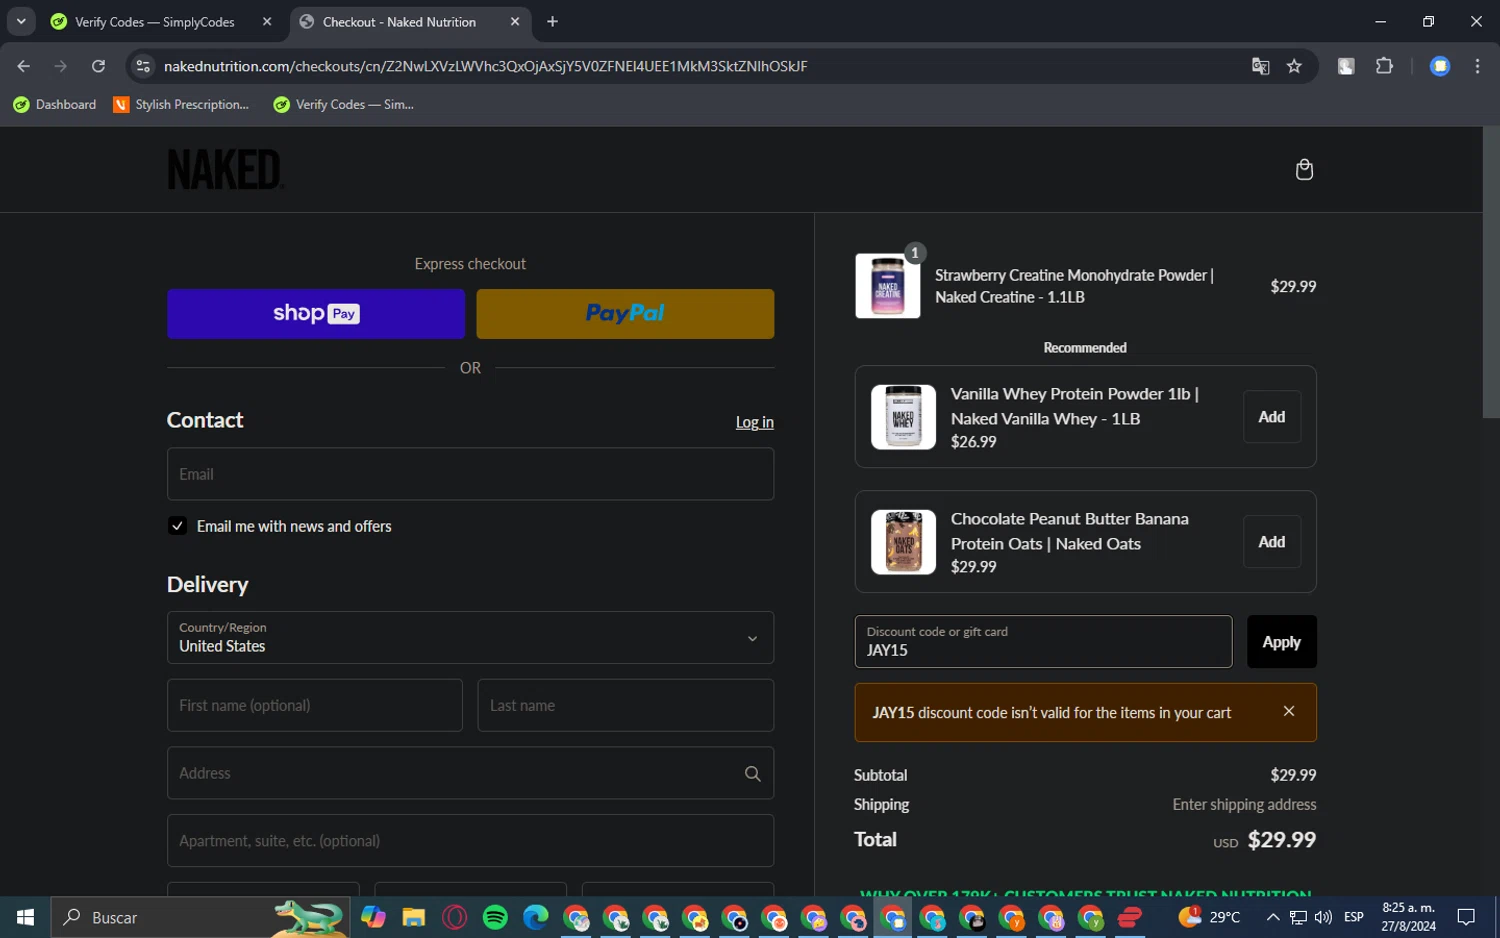This screenshot has width=1500, height=938.
Task: Click the Apartment, suite, etc. field
Action: click(x=470, y=840)
